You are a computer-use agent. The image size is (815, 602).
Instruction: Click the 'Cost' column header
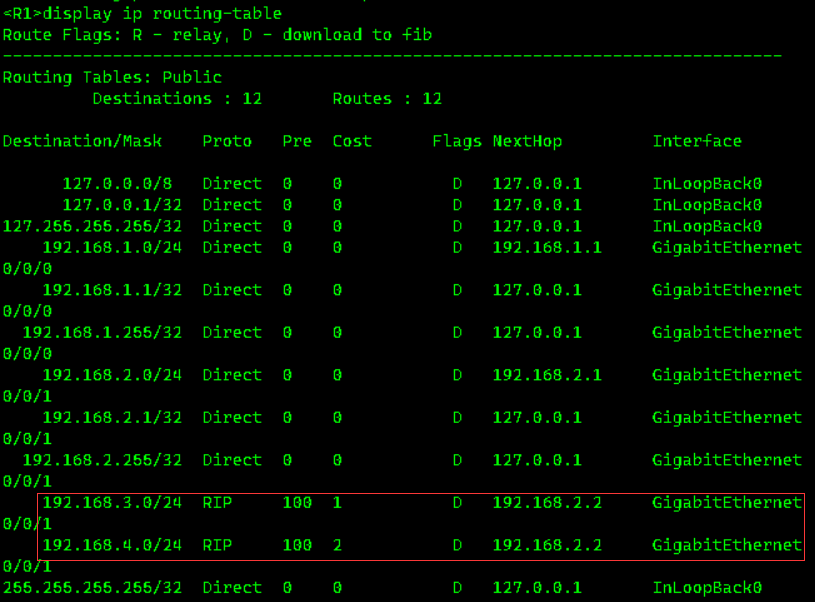pos(352,141)
